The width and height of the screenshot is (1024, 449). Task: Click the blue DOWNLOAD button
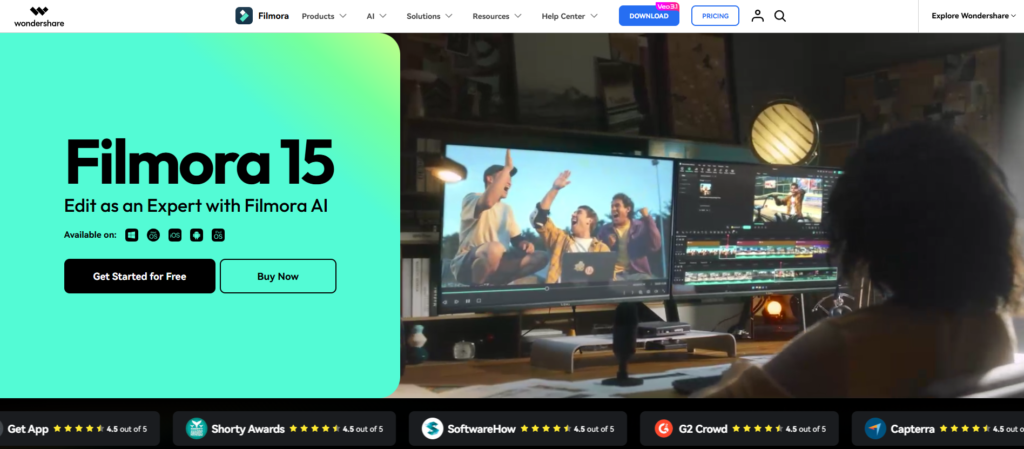648,16
